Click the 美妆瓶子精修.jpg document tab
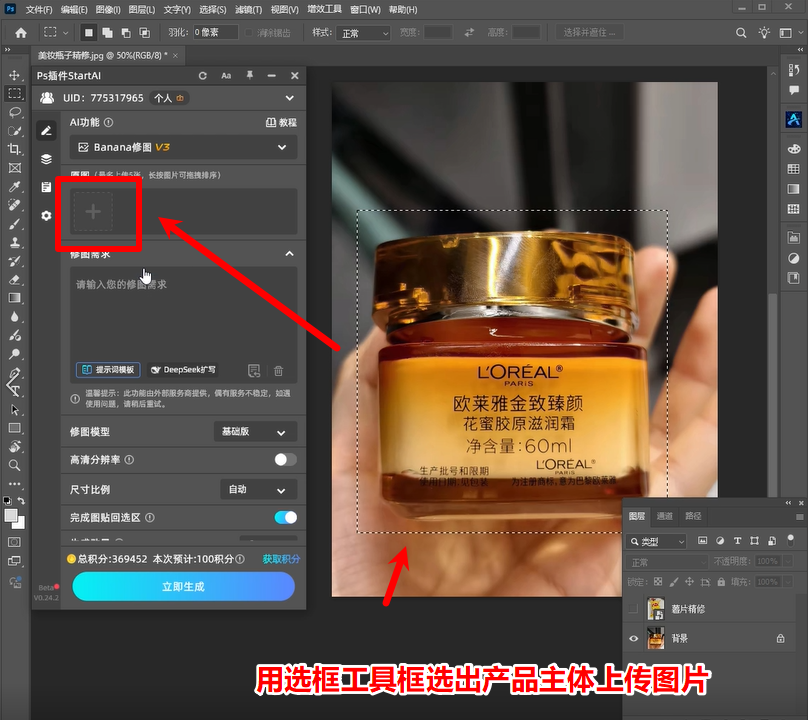 [102, 55]
